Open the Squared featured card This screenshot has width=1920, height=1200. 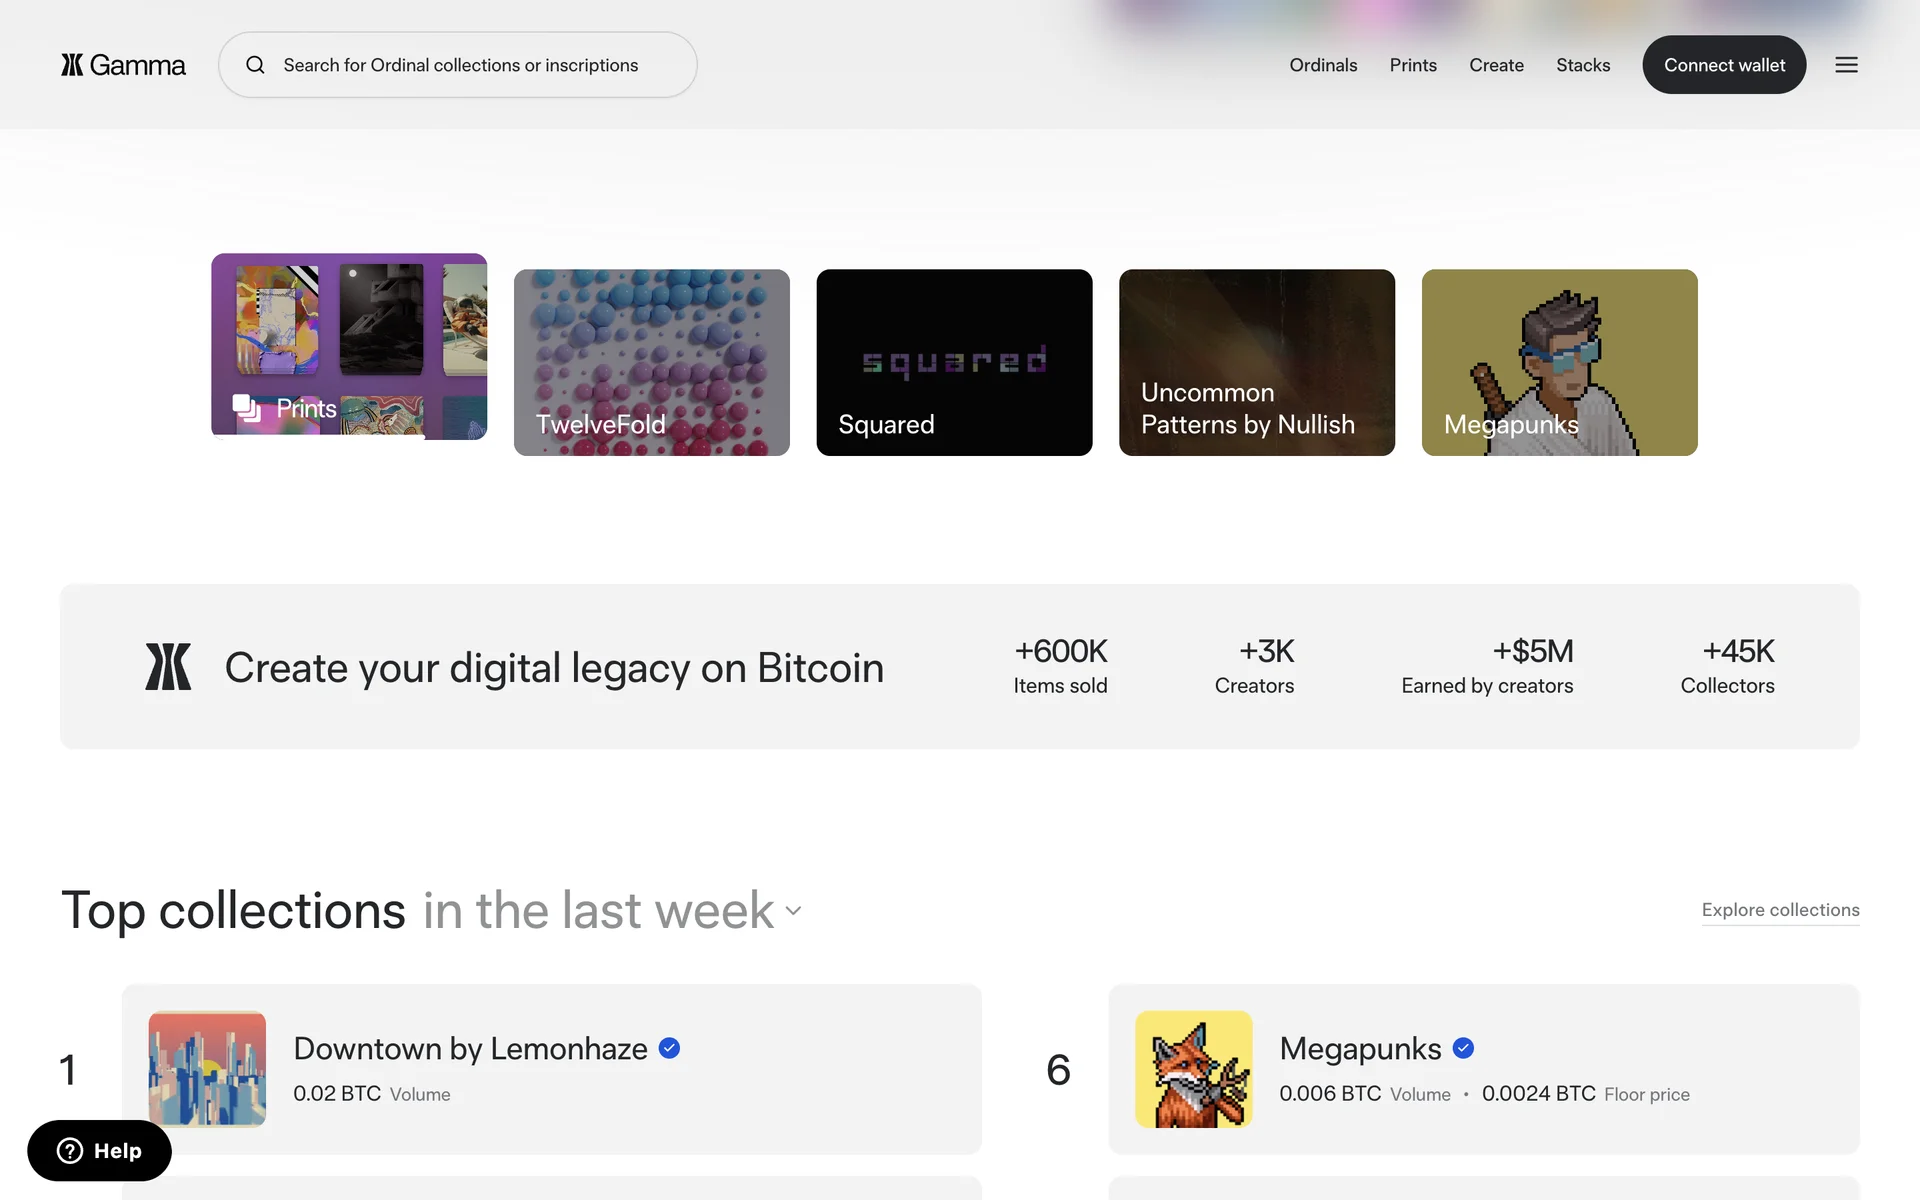954,362
